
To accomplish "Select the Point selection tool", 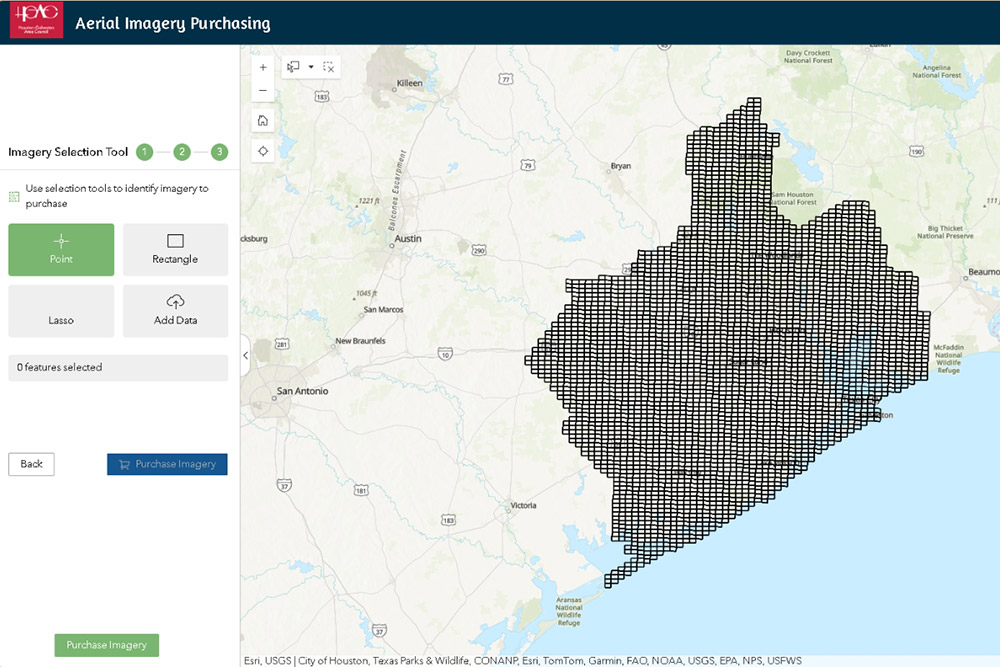I will (x=61, y=249).
